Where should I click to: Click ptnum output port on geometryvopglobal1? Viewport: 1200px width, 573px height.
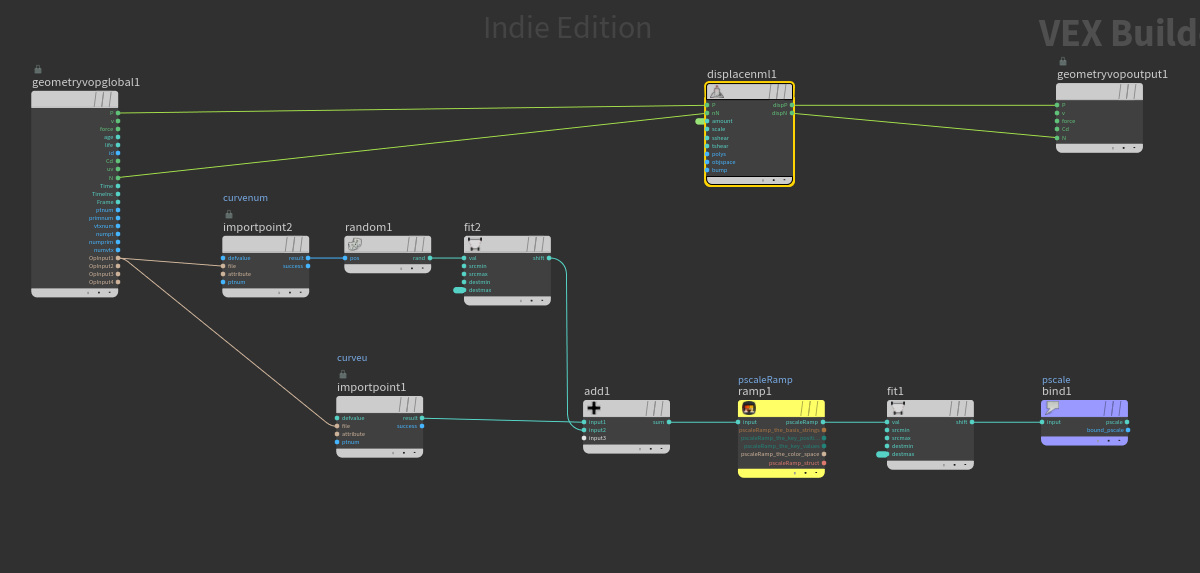pyautogui.click(x=118, y=210)
